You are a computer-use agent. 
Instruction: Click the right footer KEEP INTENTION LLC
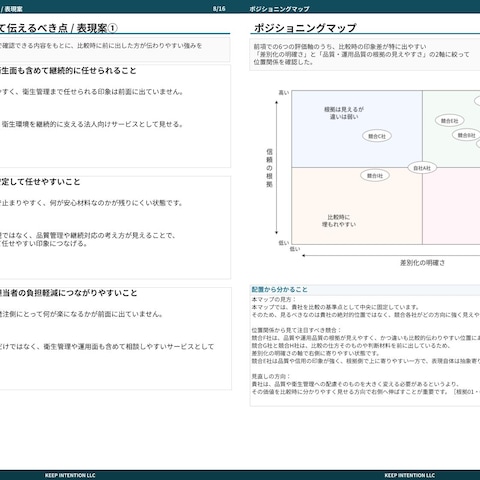point(410,475)
